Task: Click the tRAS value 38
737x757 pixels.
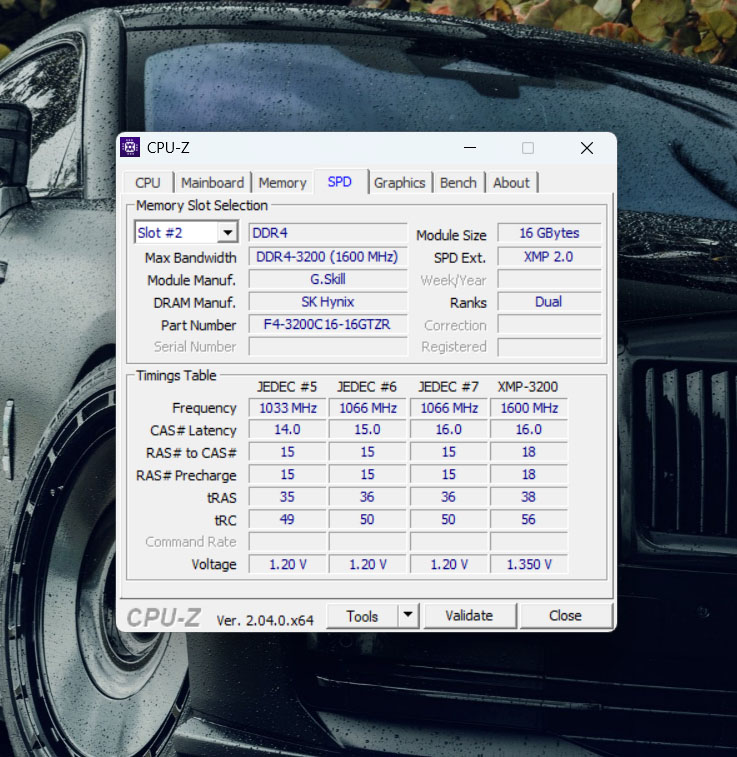Action: coord(529,497)
